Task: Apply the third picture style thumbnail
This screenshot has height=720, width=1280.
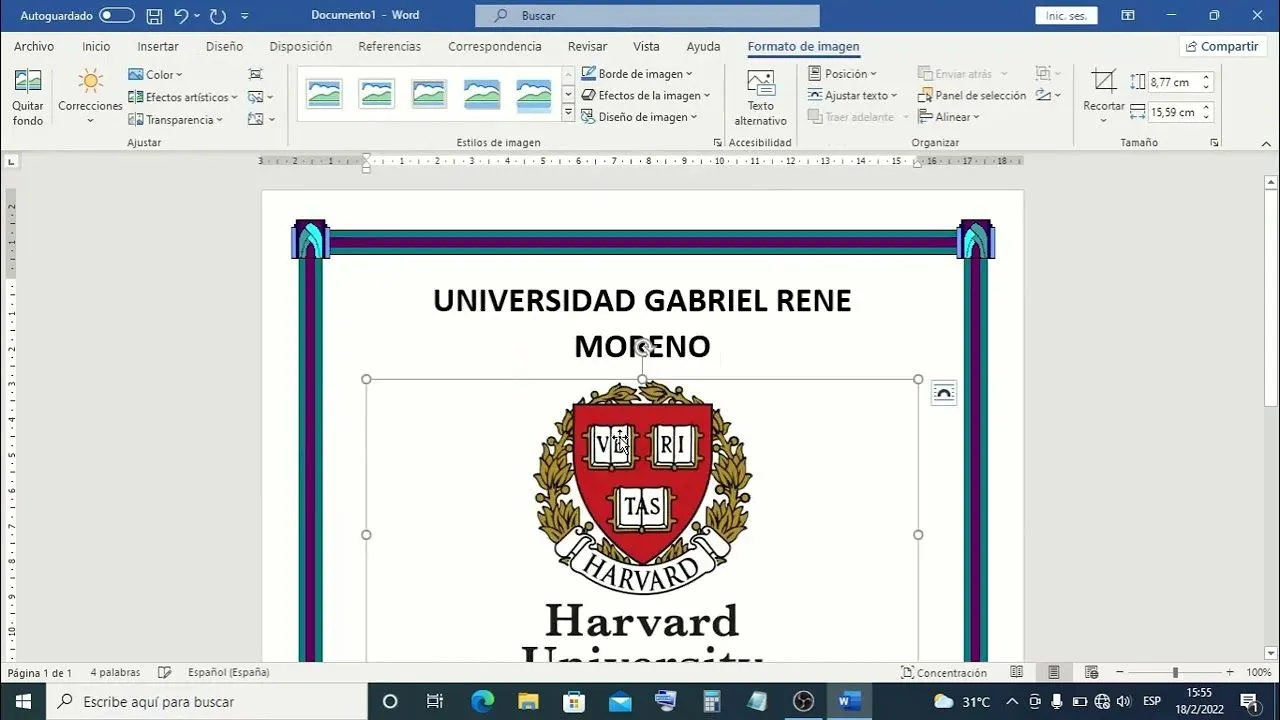Action: pos(429,94)
